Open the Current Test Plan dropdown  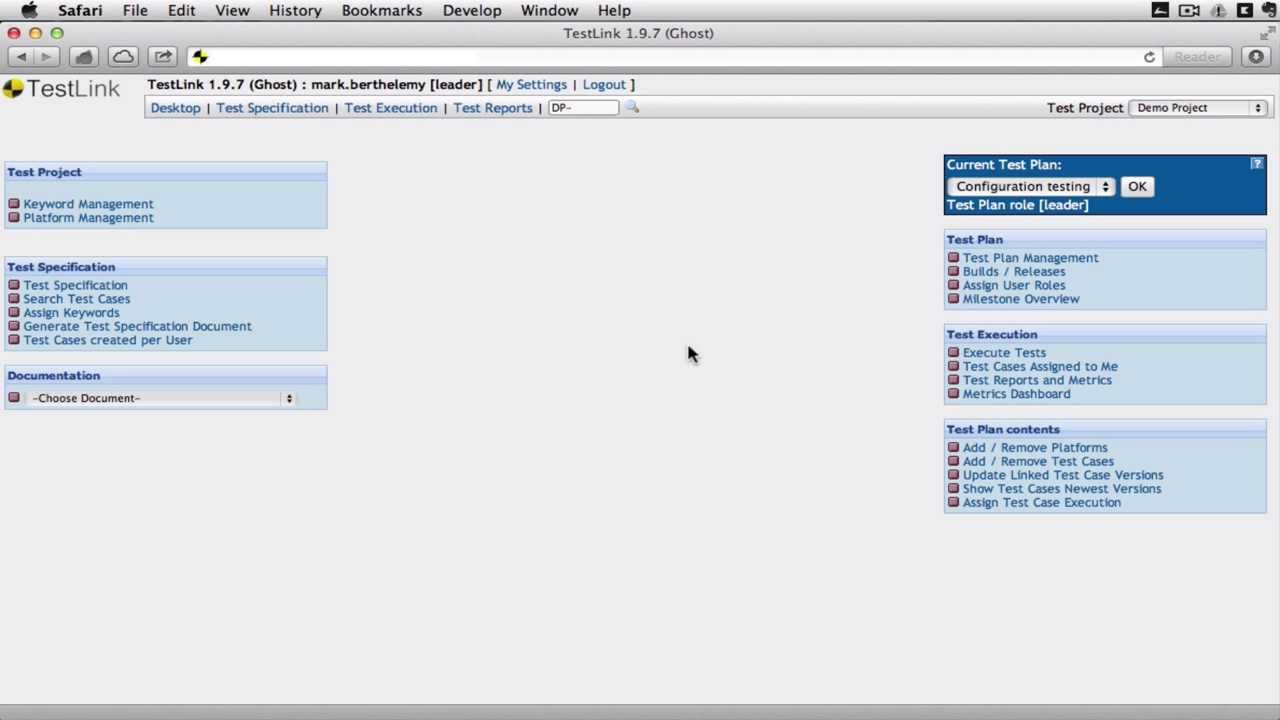(x=1032, y=187)
